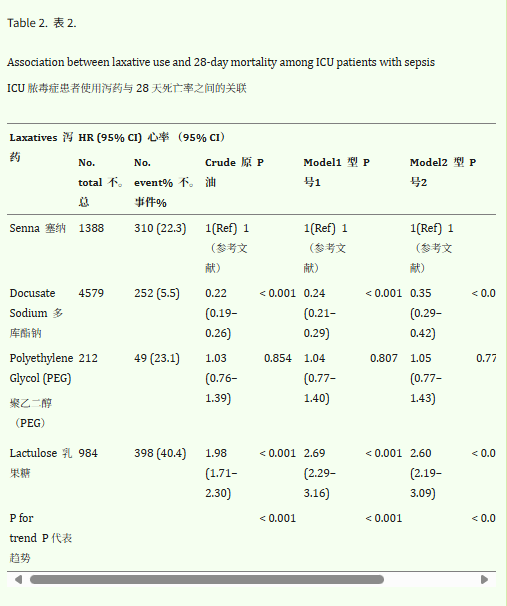Click the No. total column header
The image size is (507, 606).
click(100, 182)
